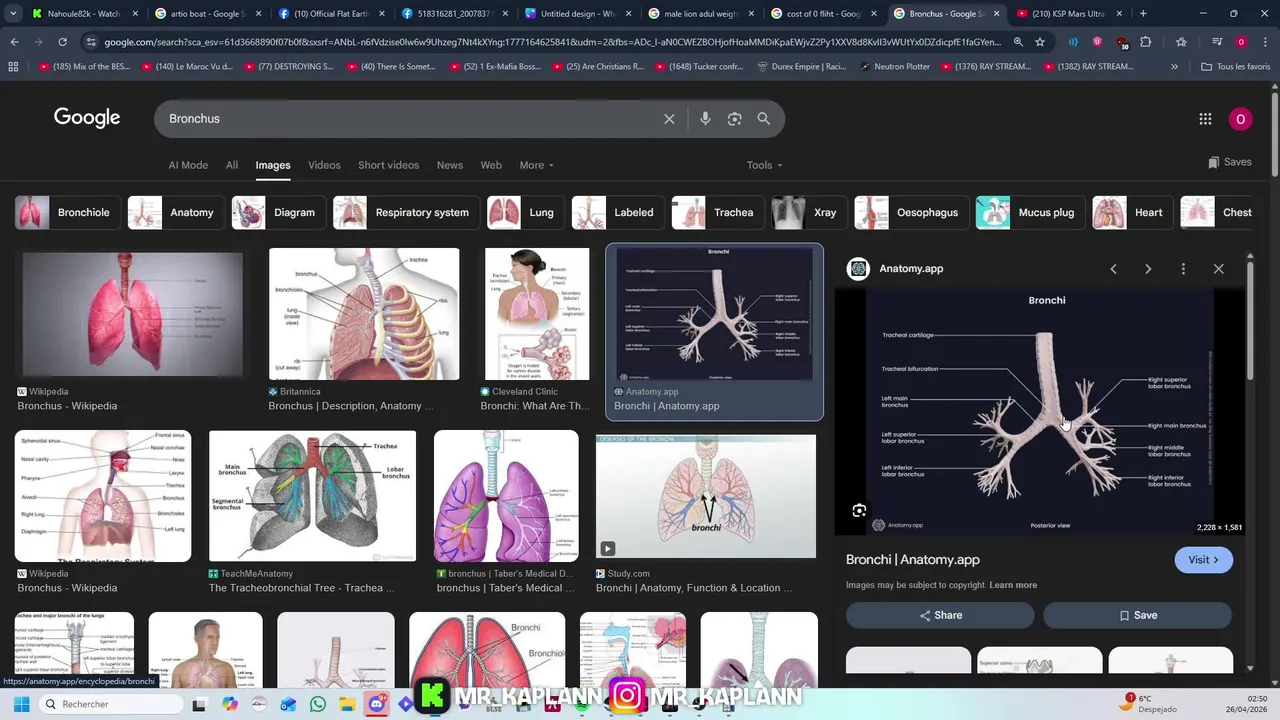The width and height of the screenshot is (1280, 720).
Task: Open Discord from the taskbar
Action: [376, 704]
